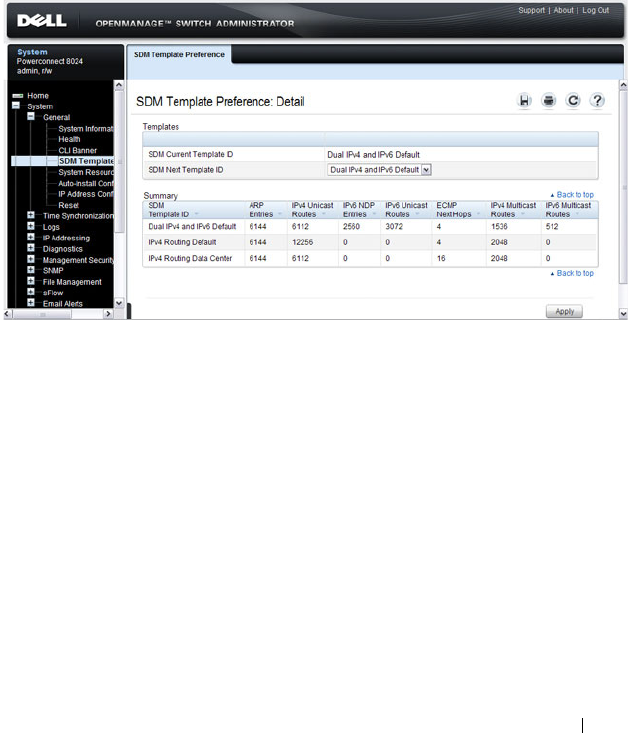Image resolution: width=641 pixels, height=733 pixels.
Task: Click Back to top above Summary table
Action: (x=572, y=195)
